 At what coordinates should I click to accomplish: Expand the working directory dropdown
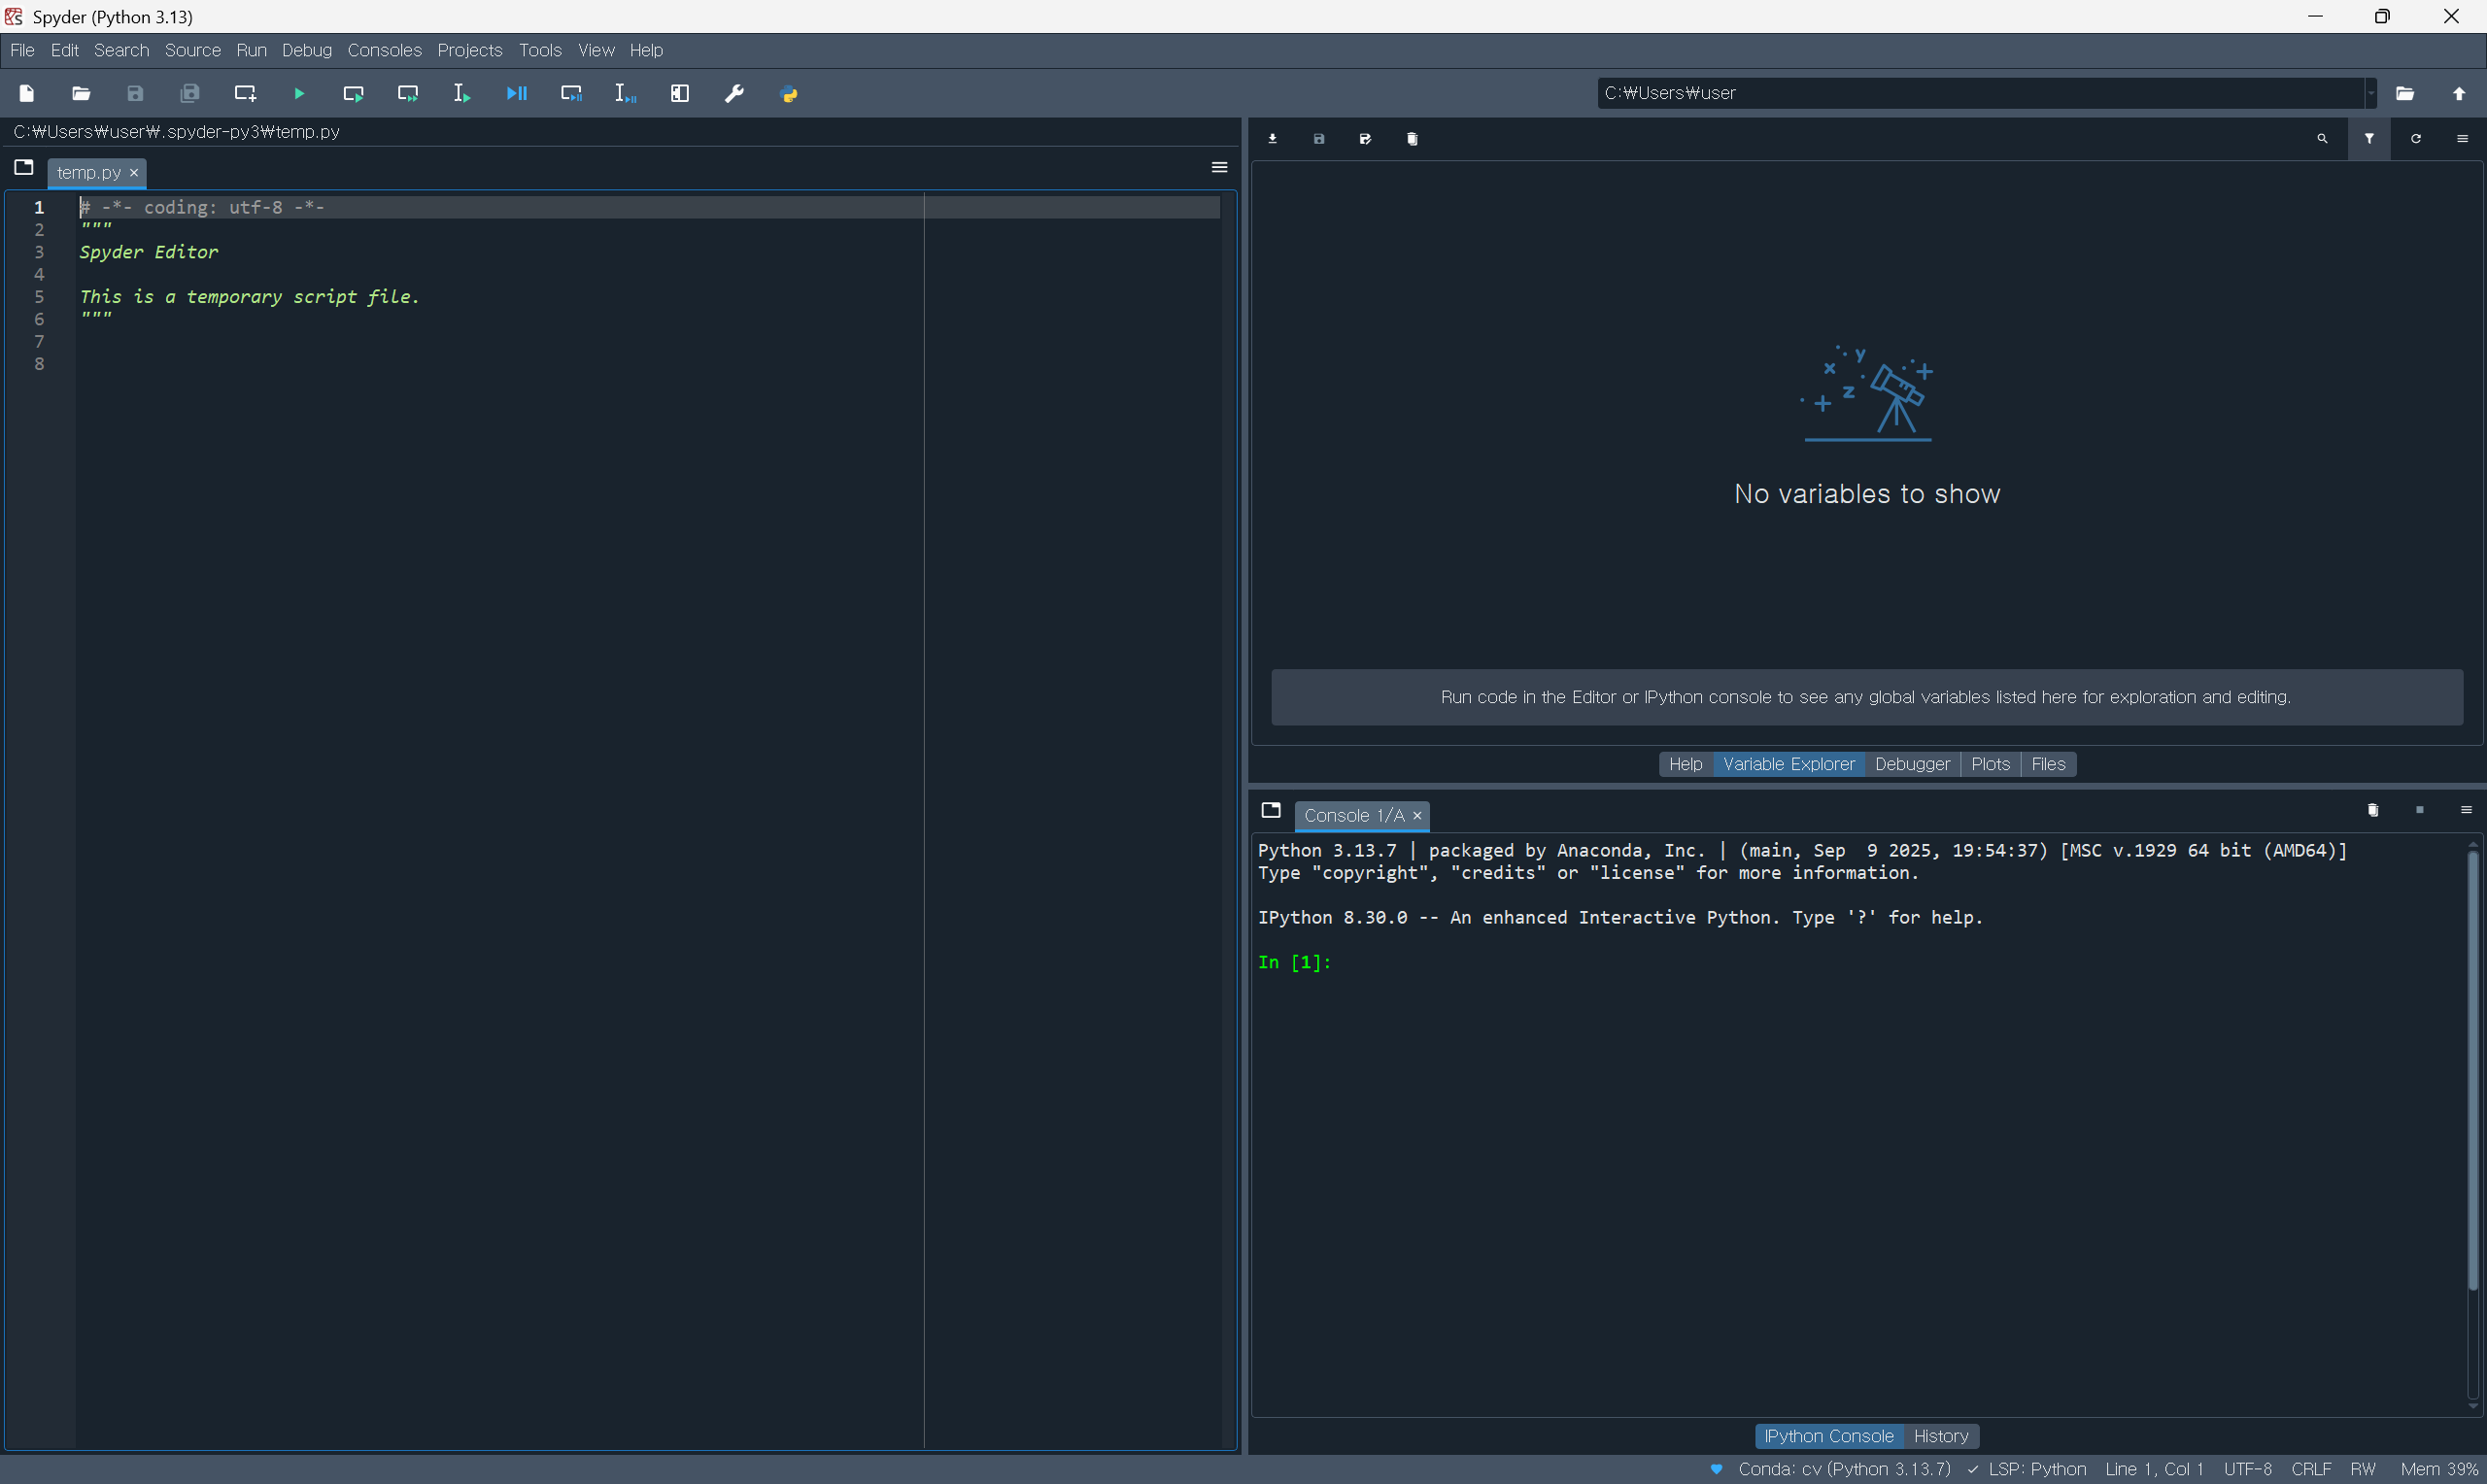tap(2370, 93)
